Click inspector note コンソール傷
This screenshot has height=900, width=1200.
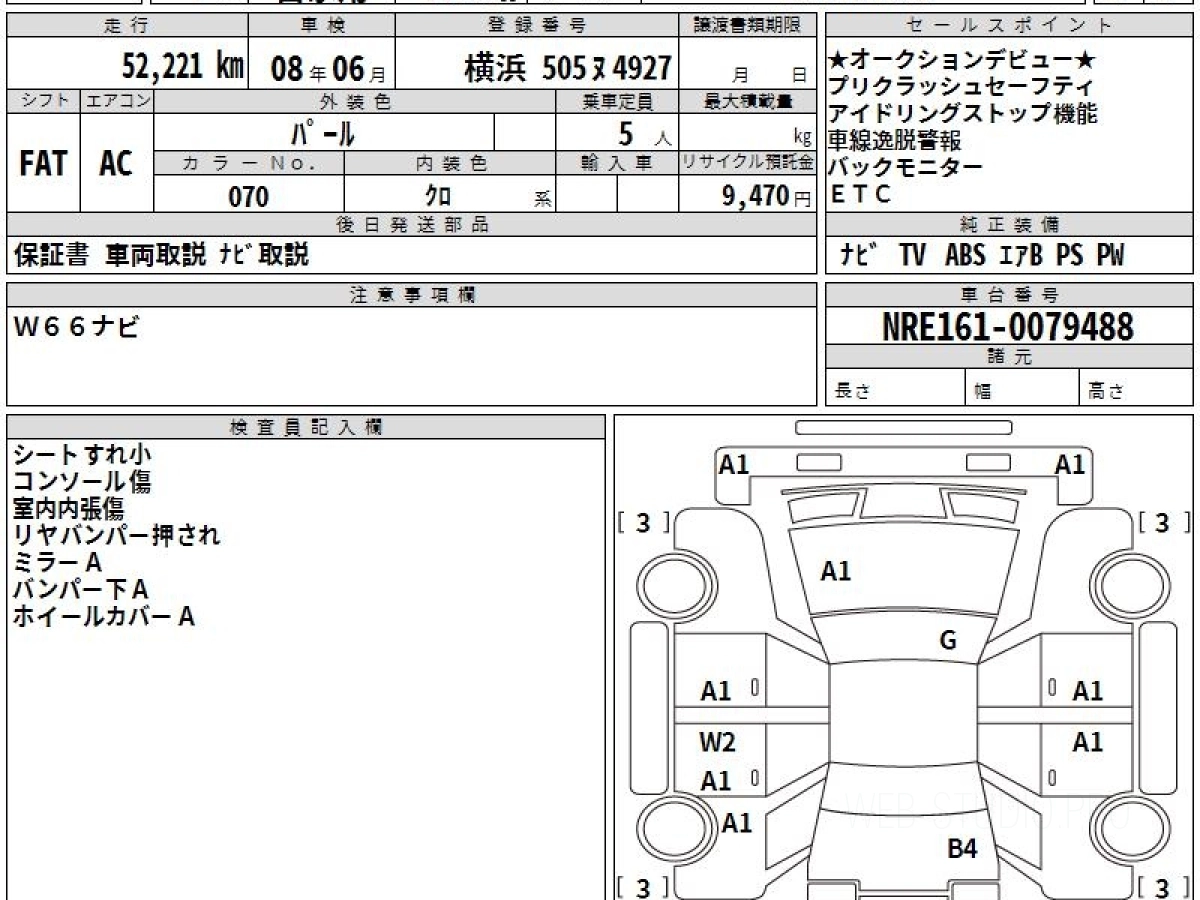tap(82, 482)
